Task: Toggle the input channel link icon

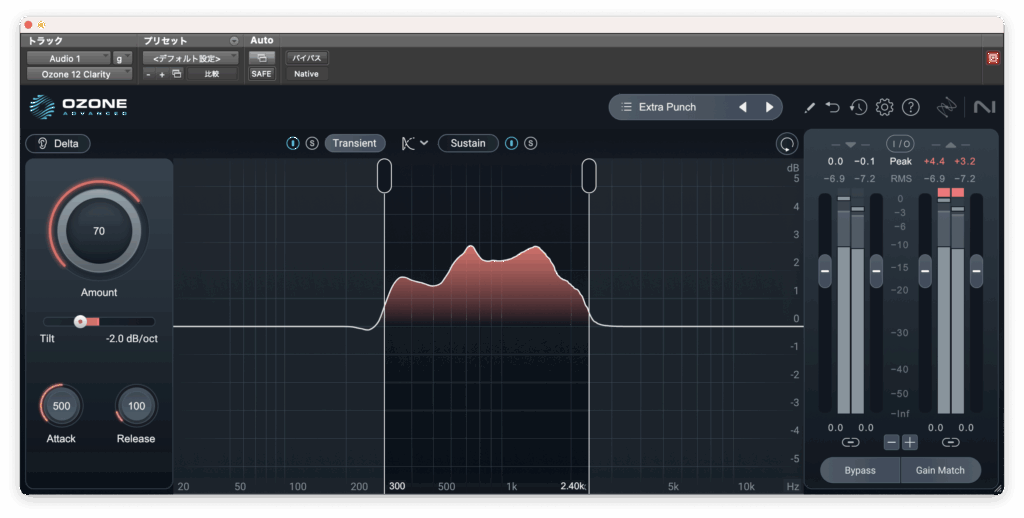Action: click(x=850, y=442)
